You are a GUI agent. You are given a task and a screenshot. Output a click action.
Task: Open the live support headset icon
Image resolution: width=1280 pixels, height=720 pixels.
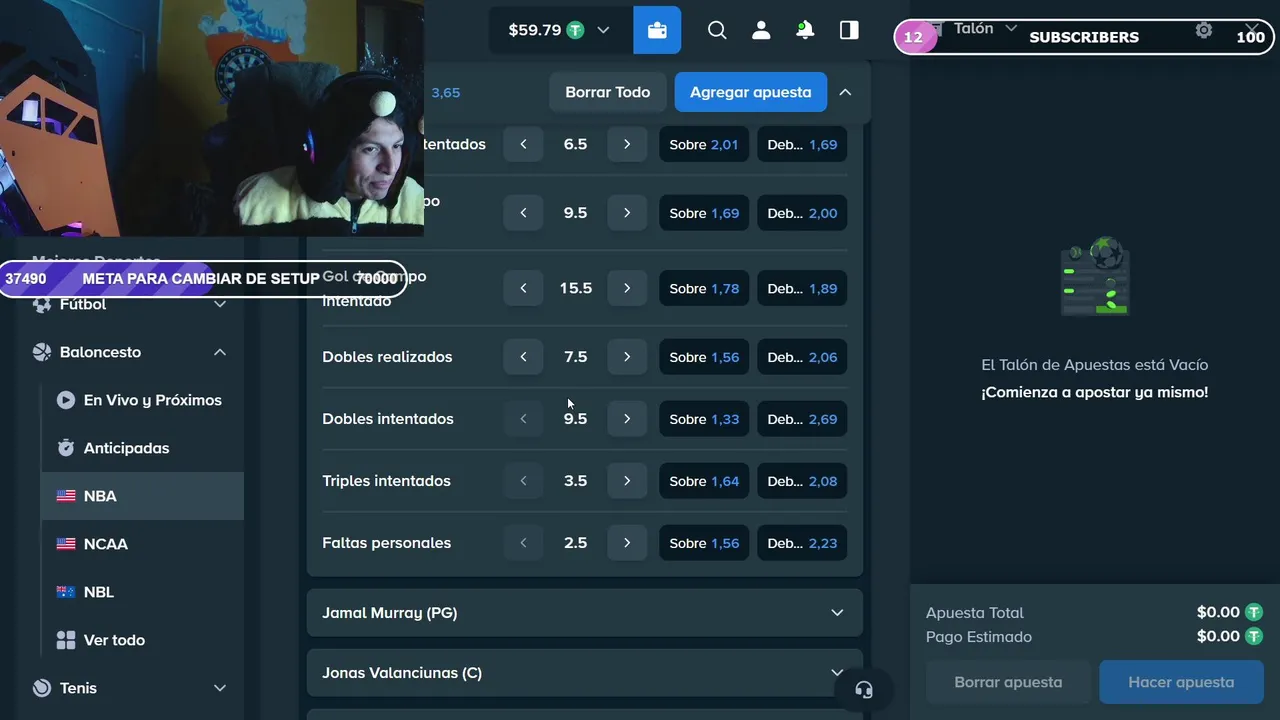[864, 690]
